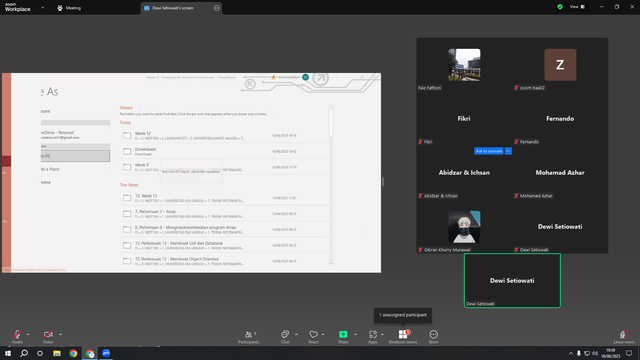Open Cortana circle icon on taskbar
This screenshot has width=640, height=360.
(40, 353)
